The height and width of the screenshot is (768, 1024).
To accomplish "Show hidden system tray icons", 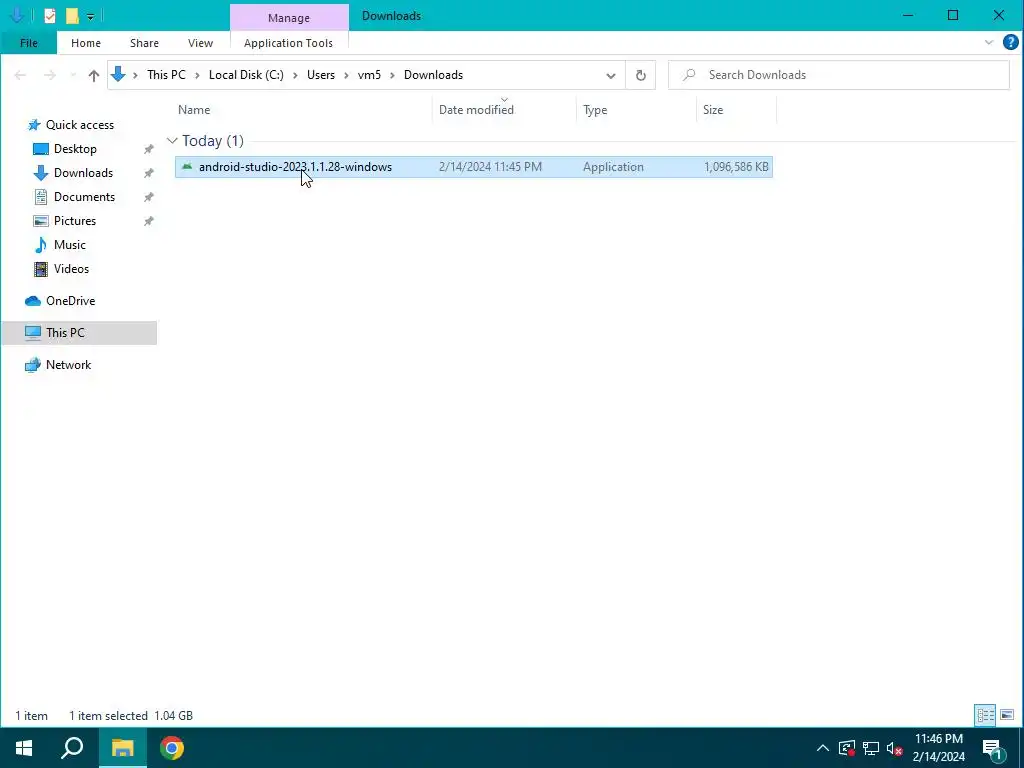I will 823,748.
